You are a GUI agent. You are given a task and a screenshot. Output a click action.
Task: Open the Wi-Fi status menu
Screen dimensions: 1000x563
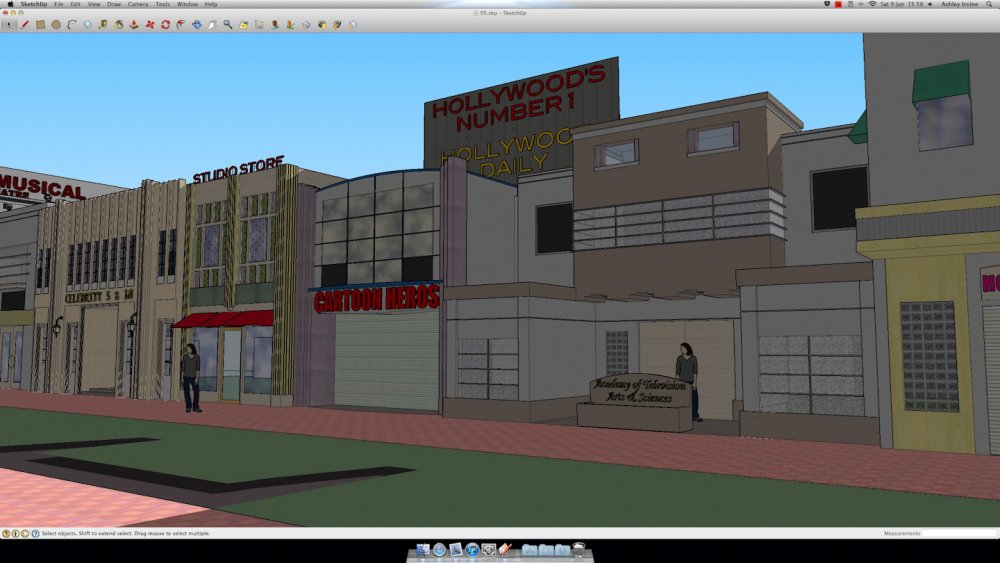pos(872,4)
